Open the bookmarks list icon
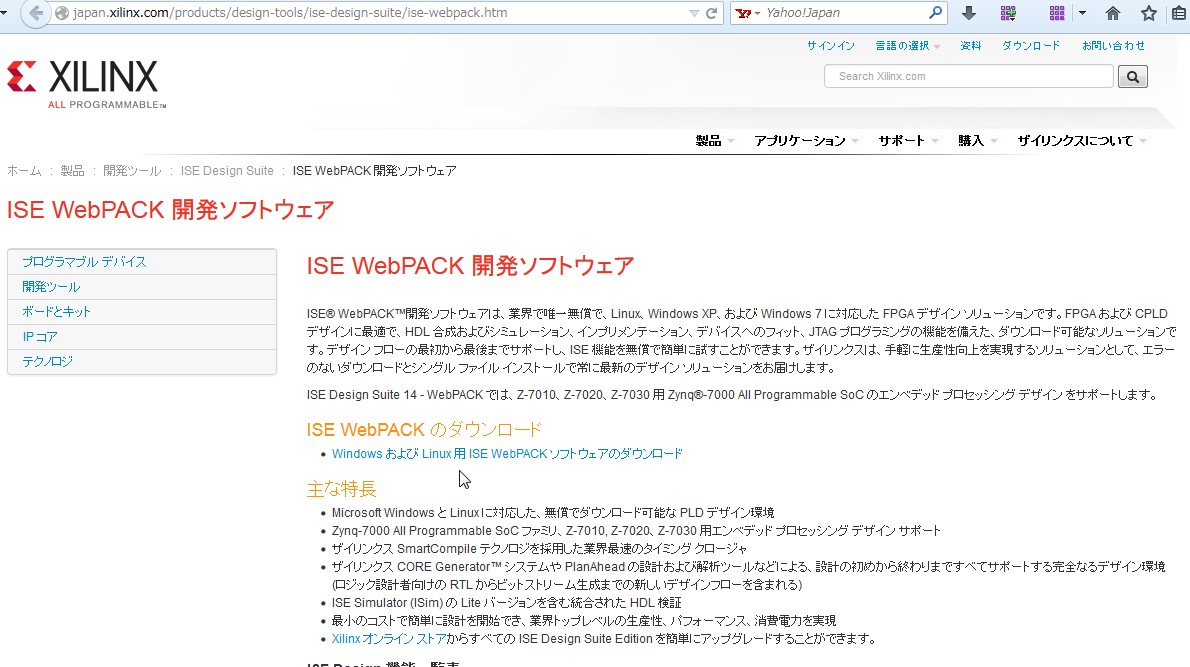1190x667 pixels. [1179, 13]
